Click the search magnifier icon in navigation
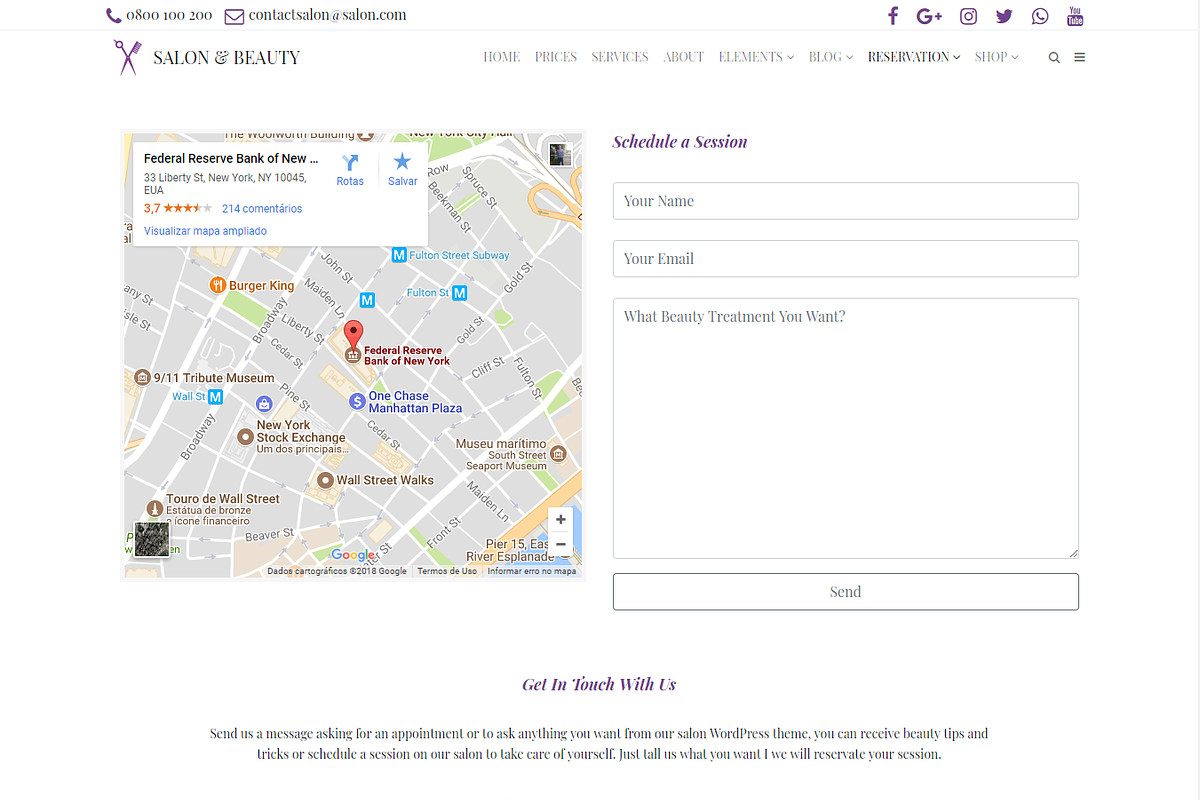Image resolution: width=1200 pixels, height=800 pixels. [x=1054, y=58]
